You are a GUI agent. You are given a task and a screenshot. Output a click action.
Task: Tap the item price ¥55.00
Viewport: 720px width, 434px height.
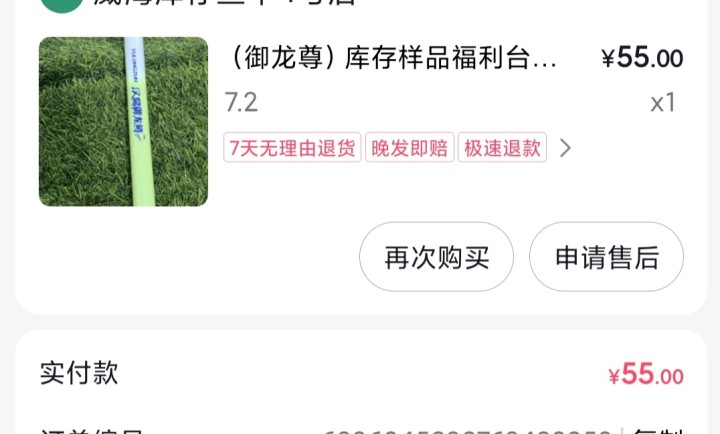[x=642, y=58]
